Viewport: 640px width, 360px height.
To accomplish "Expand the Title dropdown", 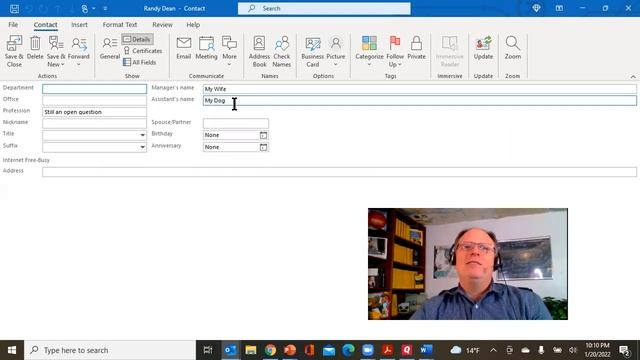I will click(x=142, y=135).
